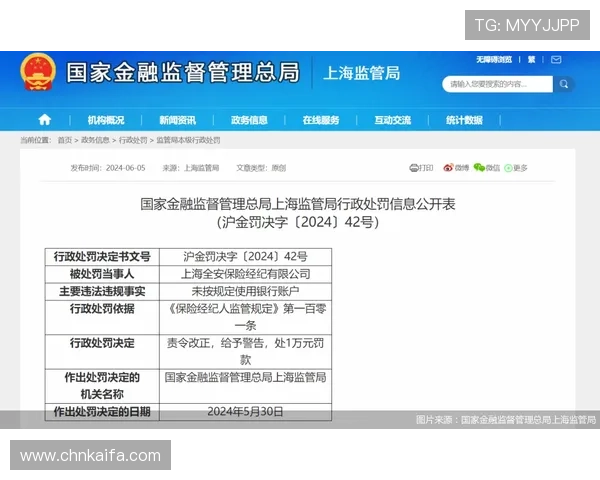Click the 上海监管局 header text

(x=362, y=73)
